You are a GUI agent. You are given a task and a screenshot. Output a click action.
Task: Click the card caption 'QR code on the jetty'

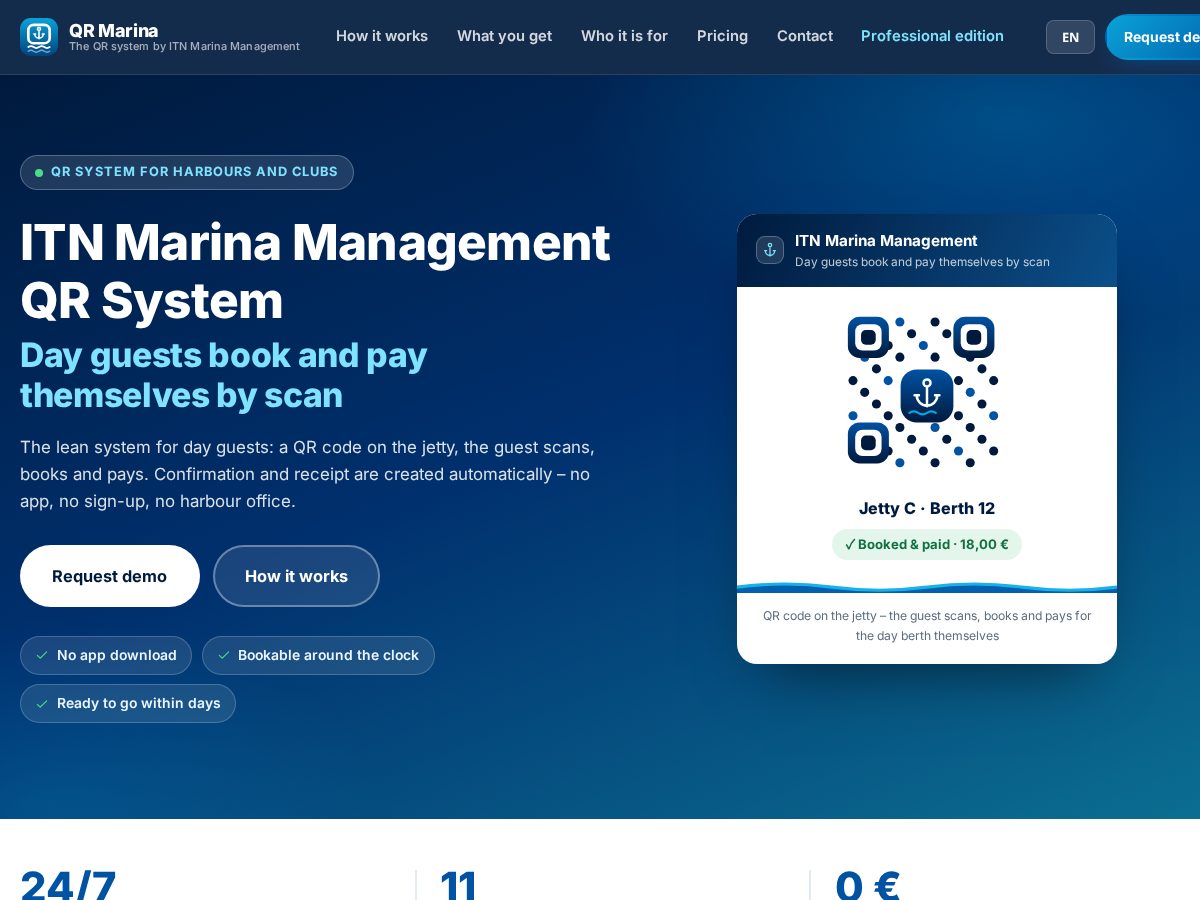[x=927, y=626]
